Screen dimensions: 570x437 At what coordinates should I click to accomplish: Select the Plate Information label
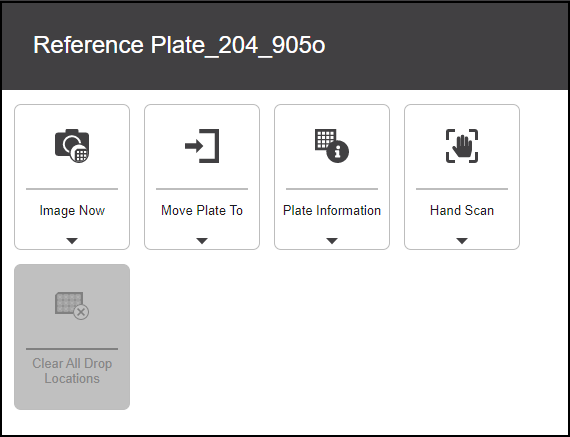[x=332, y=211]
